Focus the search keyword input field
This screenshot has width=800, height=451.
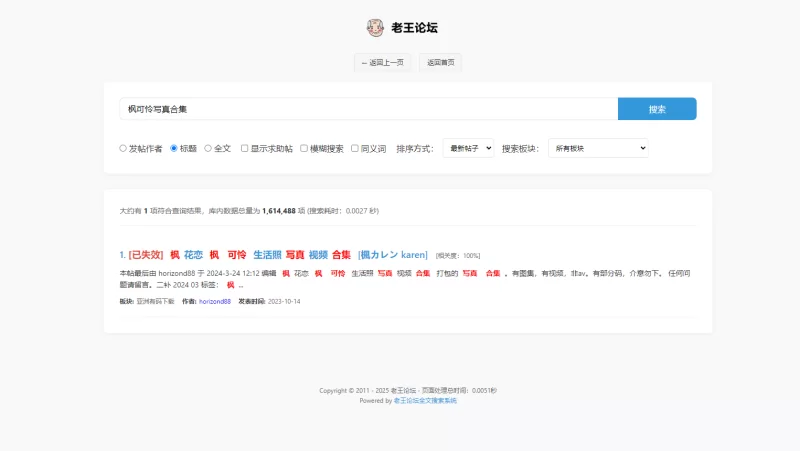(x=367, y=109)
